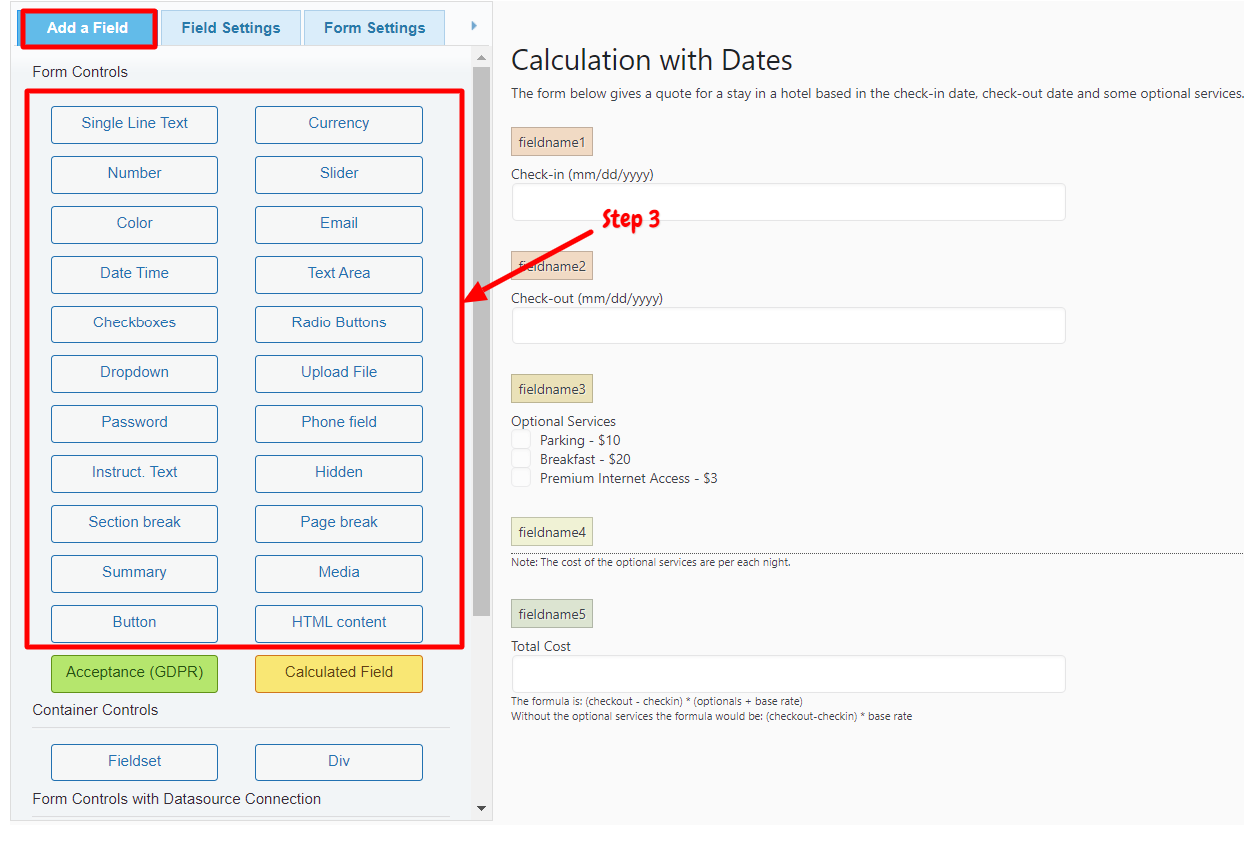Screen dimensions: 1244x848
Task: Insert a Div container
Action: (339, 762)
